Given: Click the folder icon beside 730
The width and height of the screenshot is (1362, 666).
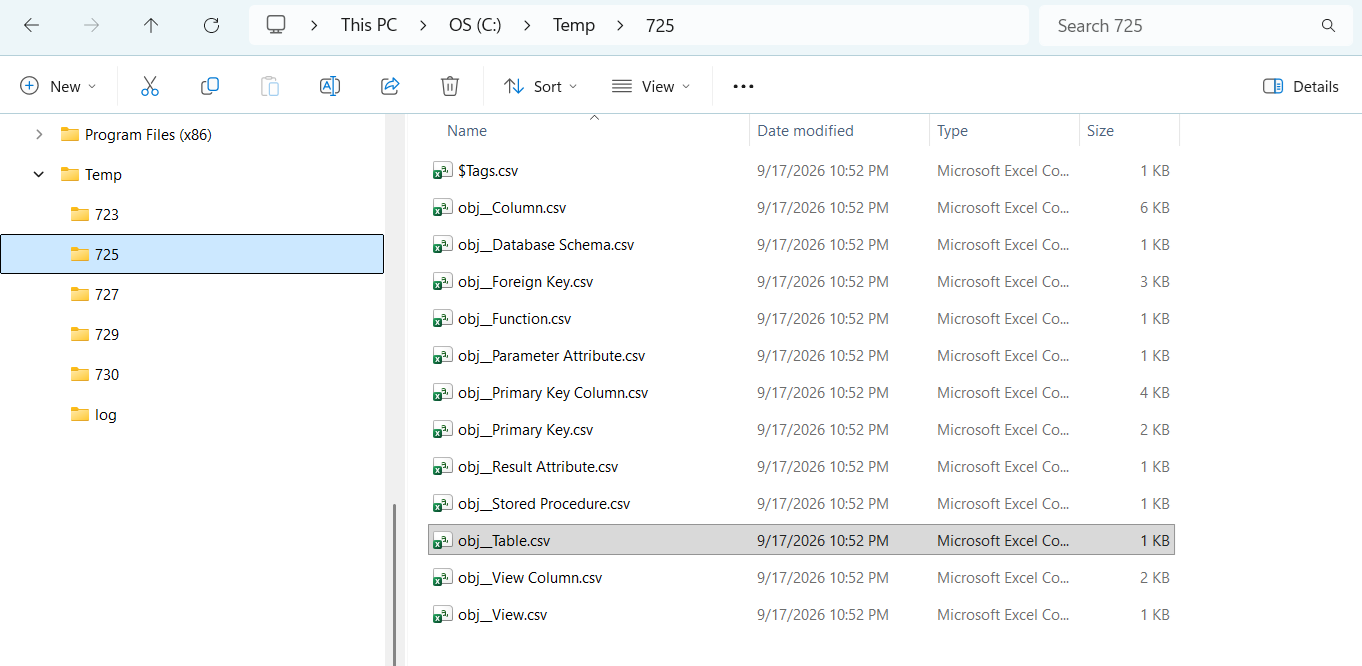Looking at the screenshot, I should pos(80,374).
